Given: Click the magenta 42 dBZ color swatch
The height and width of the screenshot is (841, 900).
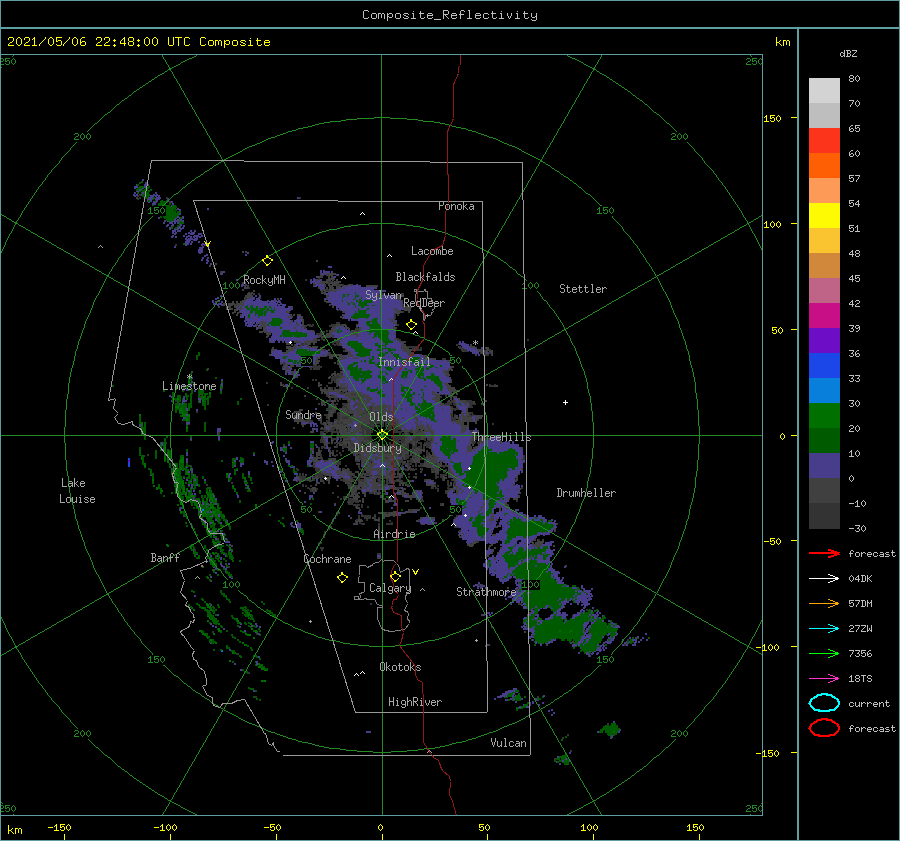Looking at the screenshot, I should (x=824, y=315).
